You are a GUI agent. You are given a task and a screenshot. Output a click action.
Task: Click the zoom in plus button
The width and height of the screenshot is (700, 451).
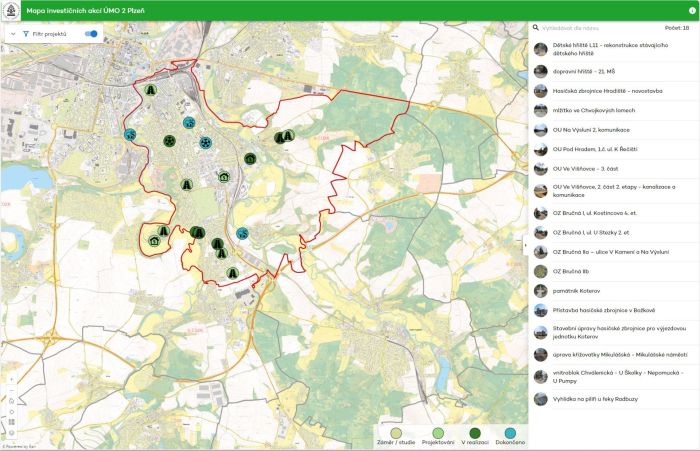coord(11,380)
